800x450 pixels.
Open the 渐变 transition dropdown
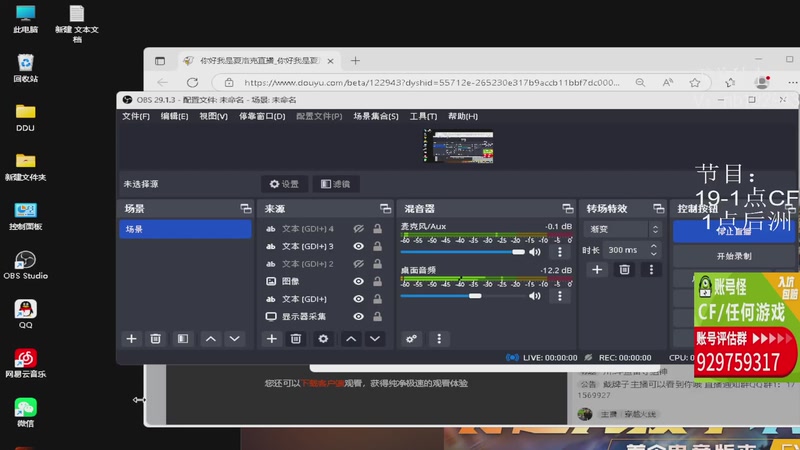[x=622, y=229]
